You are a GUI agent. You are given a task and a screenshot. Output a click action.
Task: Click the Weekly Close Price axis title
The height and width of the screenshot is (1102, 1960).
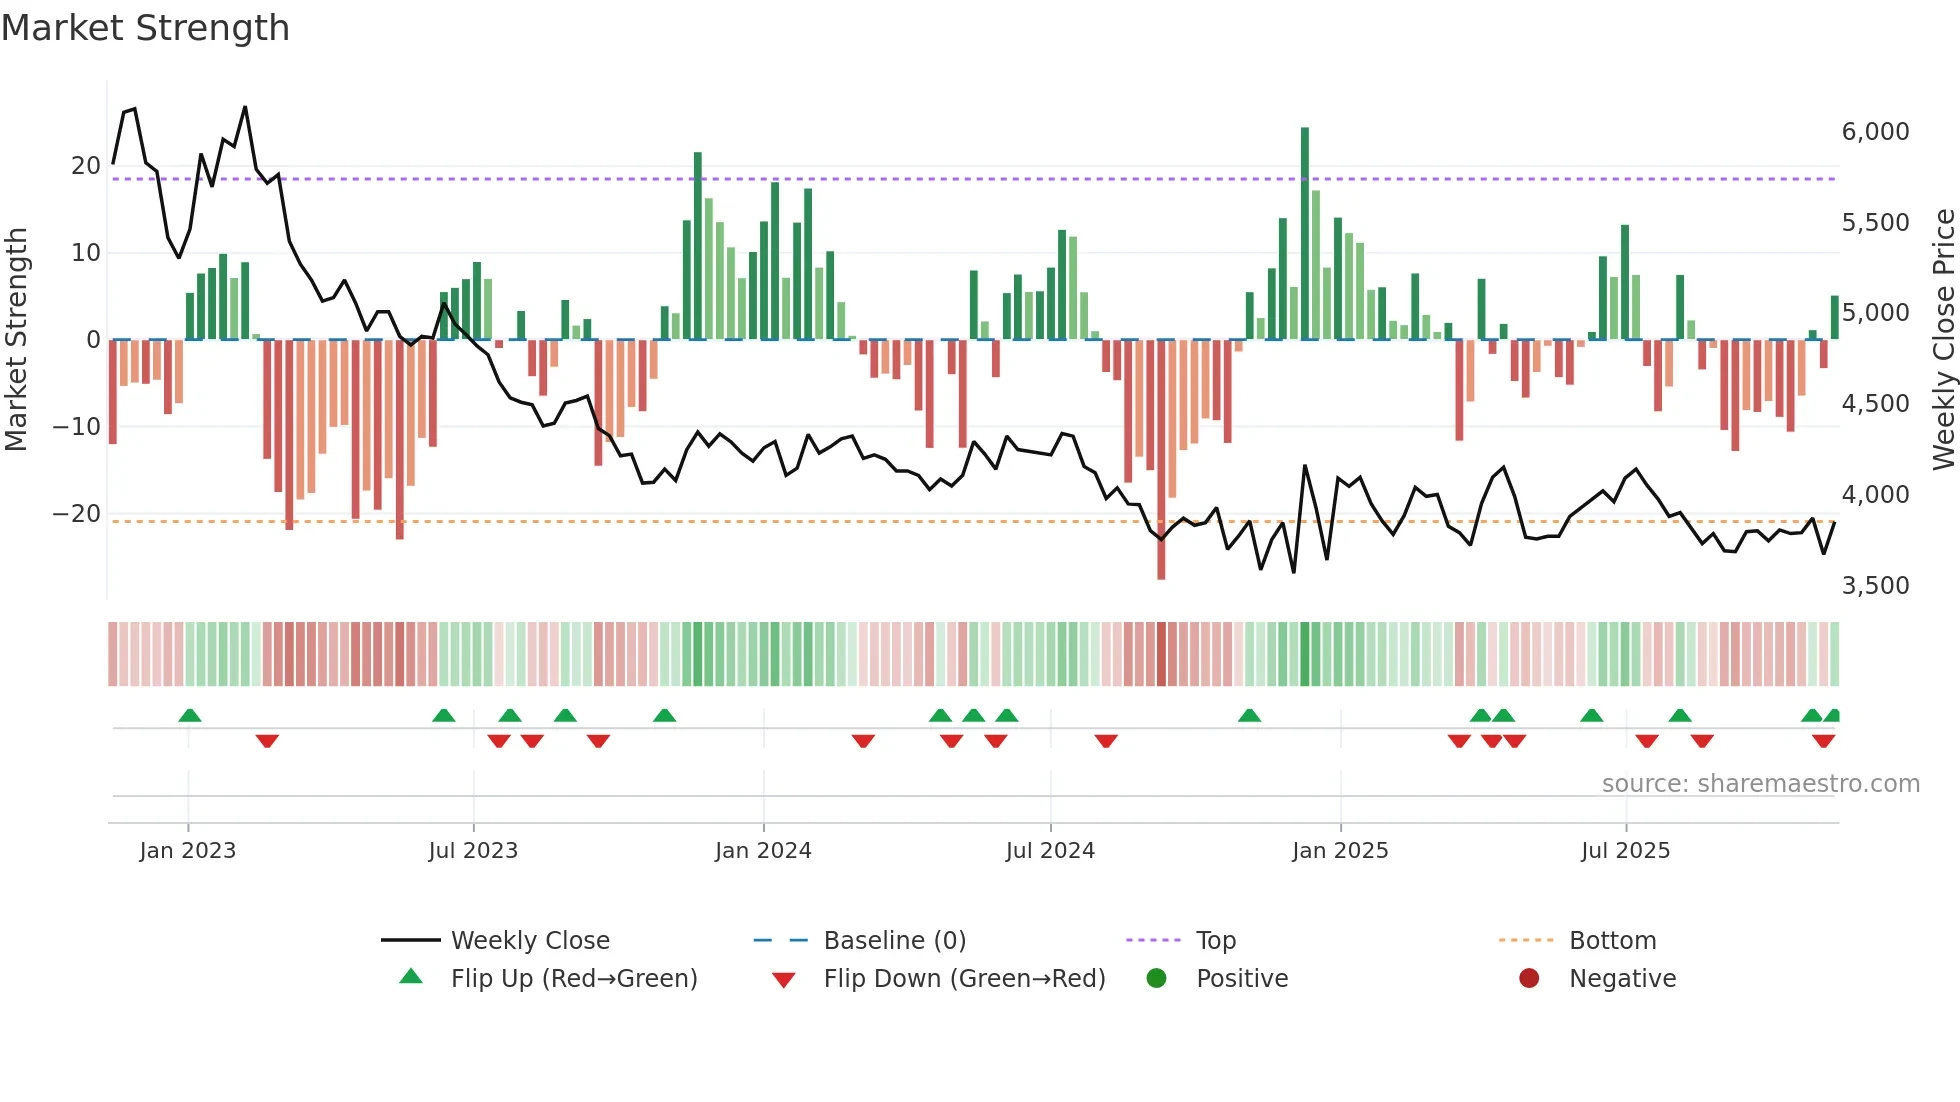1943,340
